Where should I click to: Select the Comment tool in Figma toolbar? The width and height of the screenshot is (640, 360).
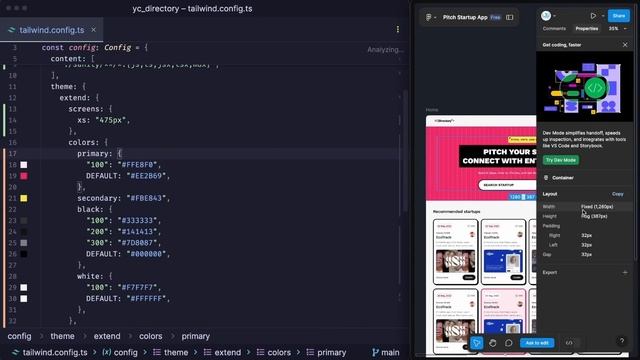(x=509, y=343)
